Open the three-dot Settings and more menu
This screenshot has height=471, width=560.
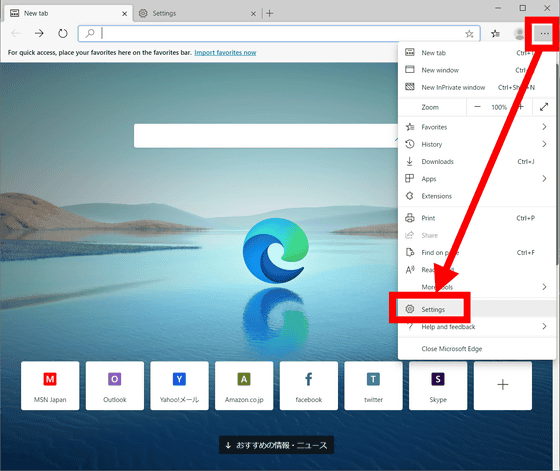[x=544, y=34]
